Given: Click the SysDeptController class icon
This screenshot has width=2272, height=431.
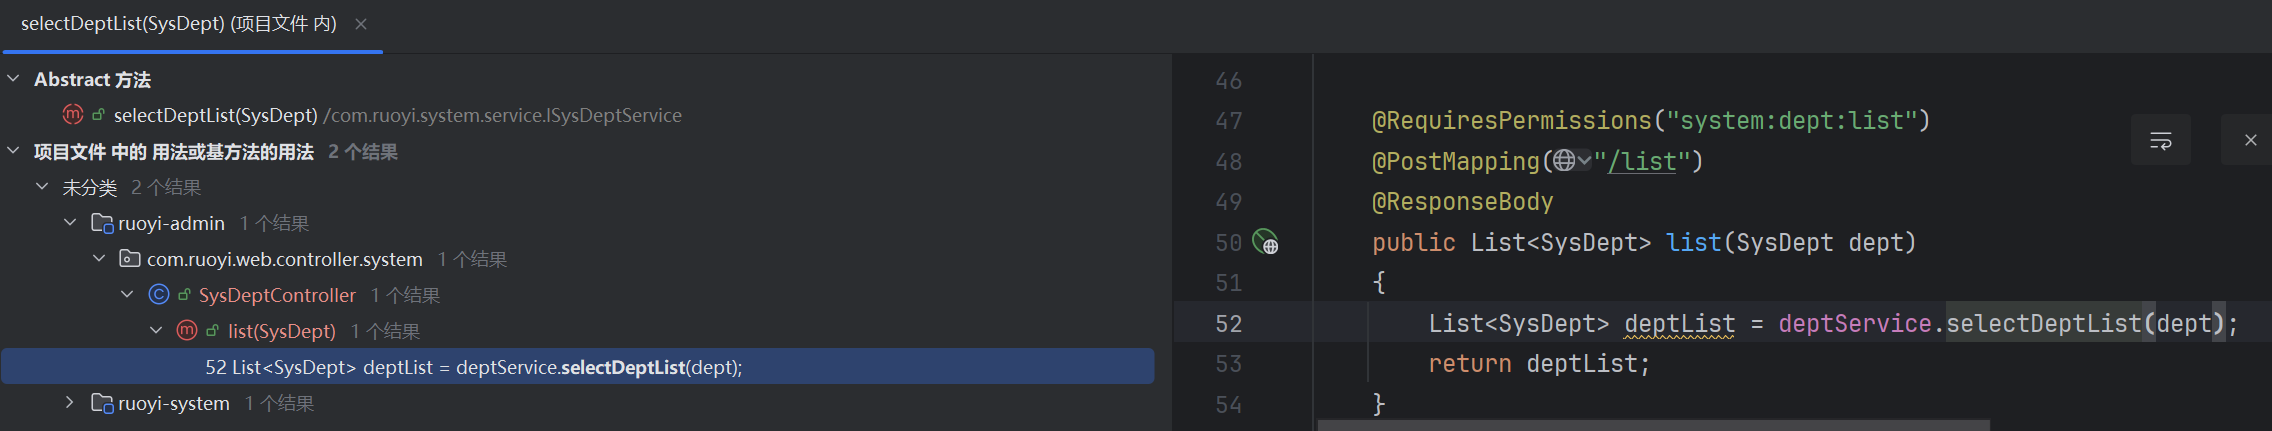Looking at the screenshot, I should tap(158, 294).
